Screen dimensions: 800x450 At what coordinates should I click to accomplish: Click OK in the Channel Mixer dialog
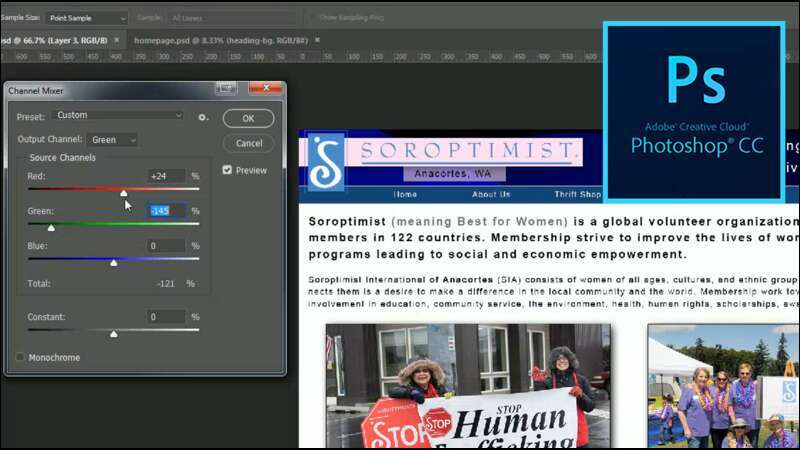pyautogui.click(x=248, y=118)
